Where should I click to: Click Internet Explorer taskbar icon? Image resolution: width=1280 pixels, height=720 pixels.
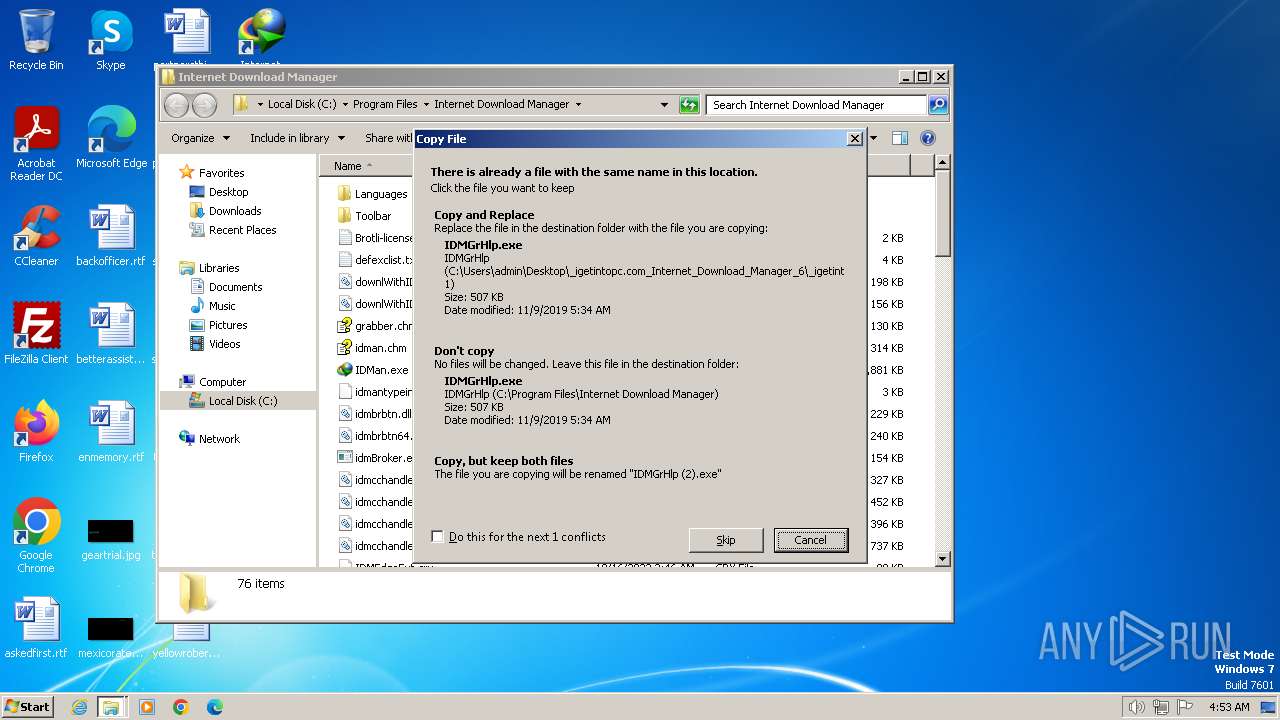79,707
